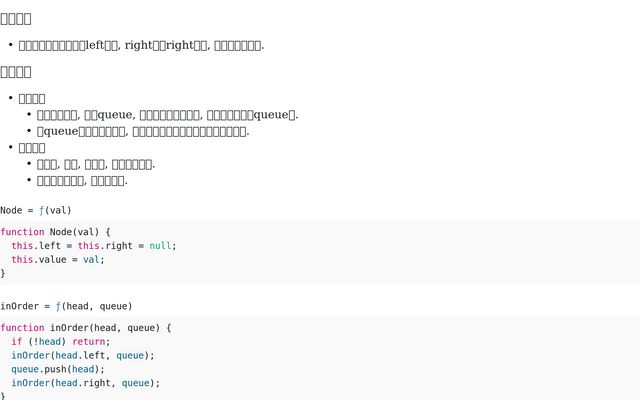Click the Node = ƒ(val) cell output
The height and width of the screenshot is (400, 640).
point(36,210)
